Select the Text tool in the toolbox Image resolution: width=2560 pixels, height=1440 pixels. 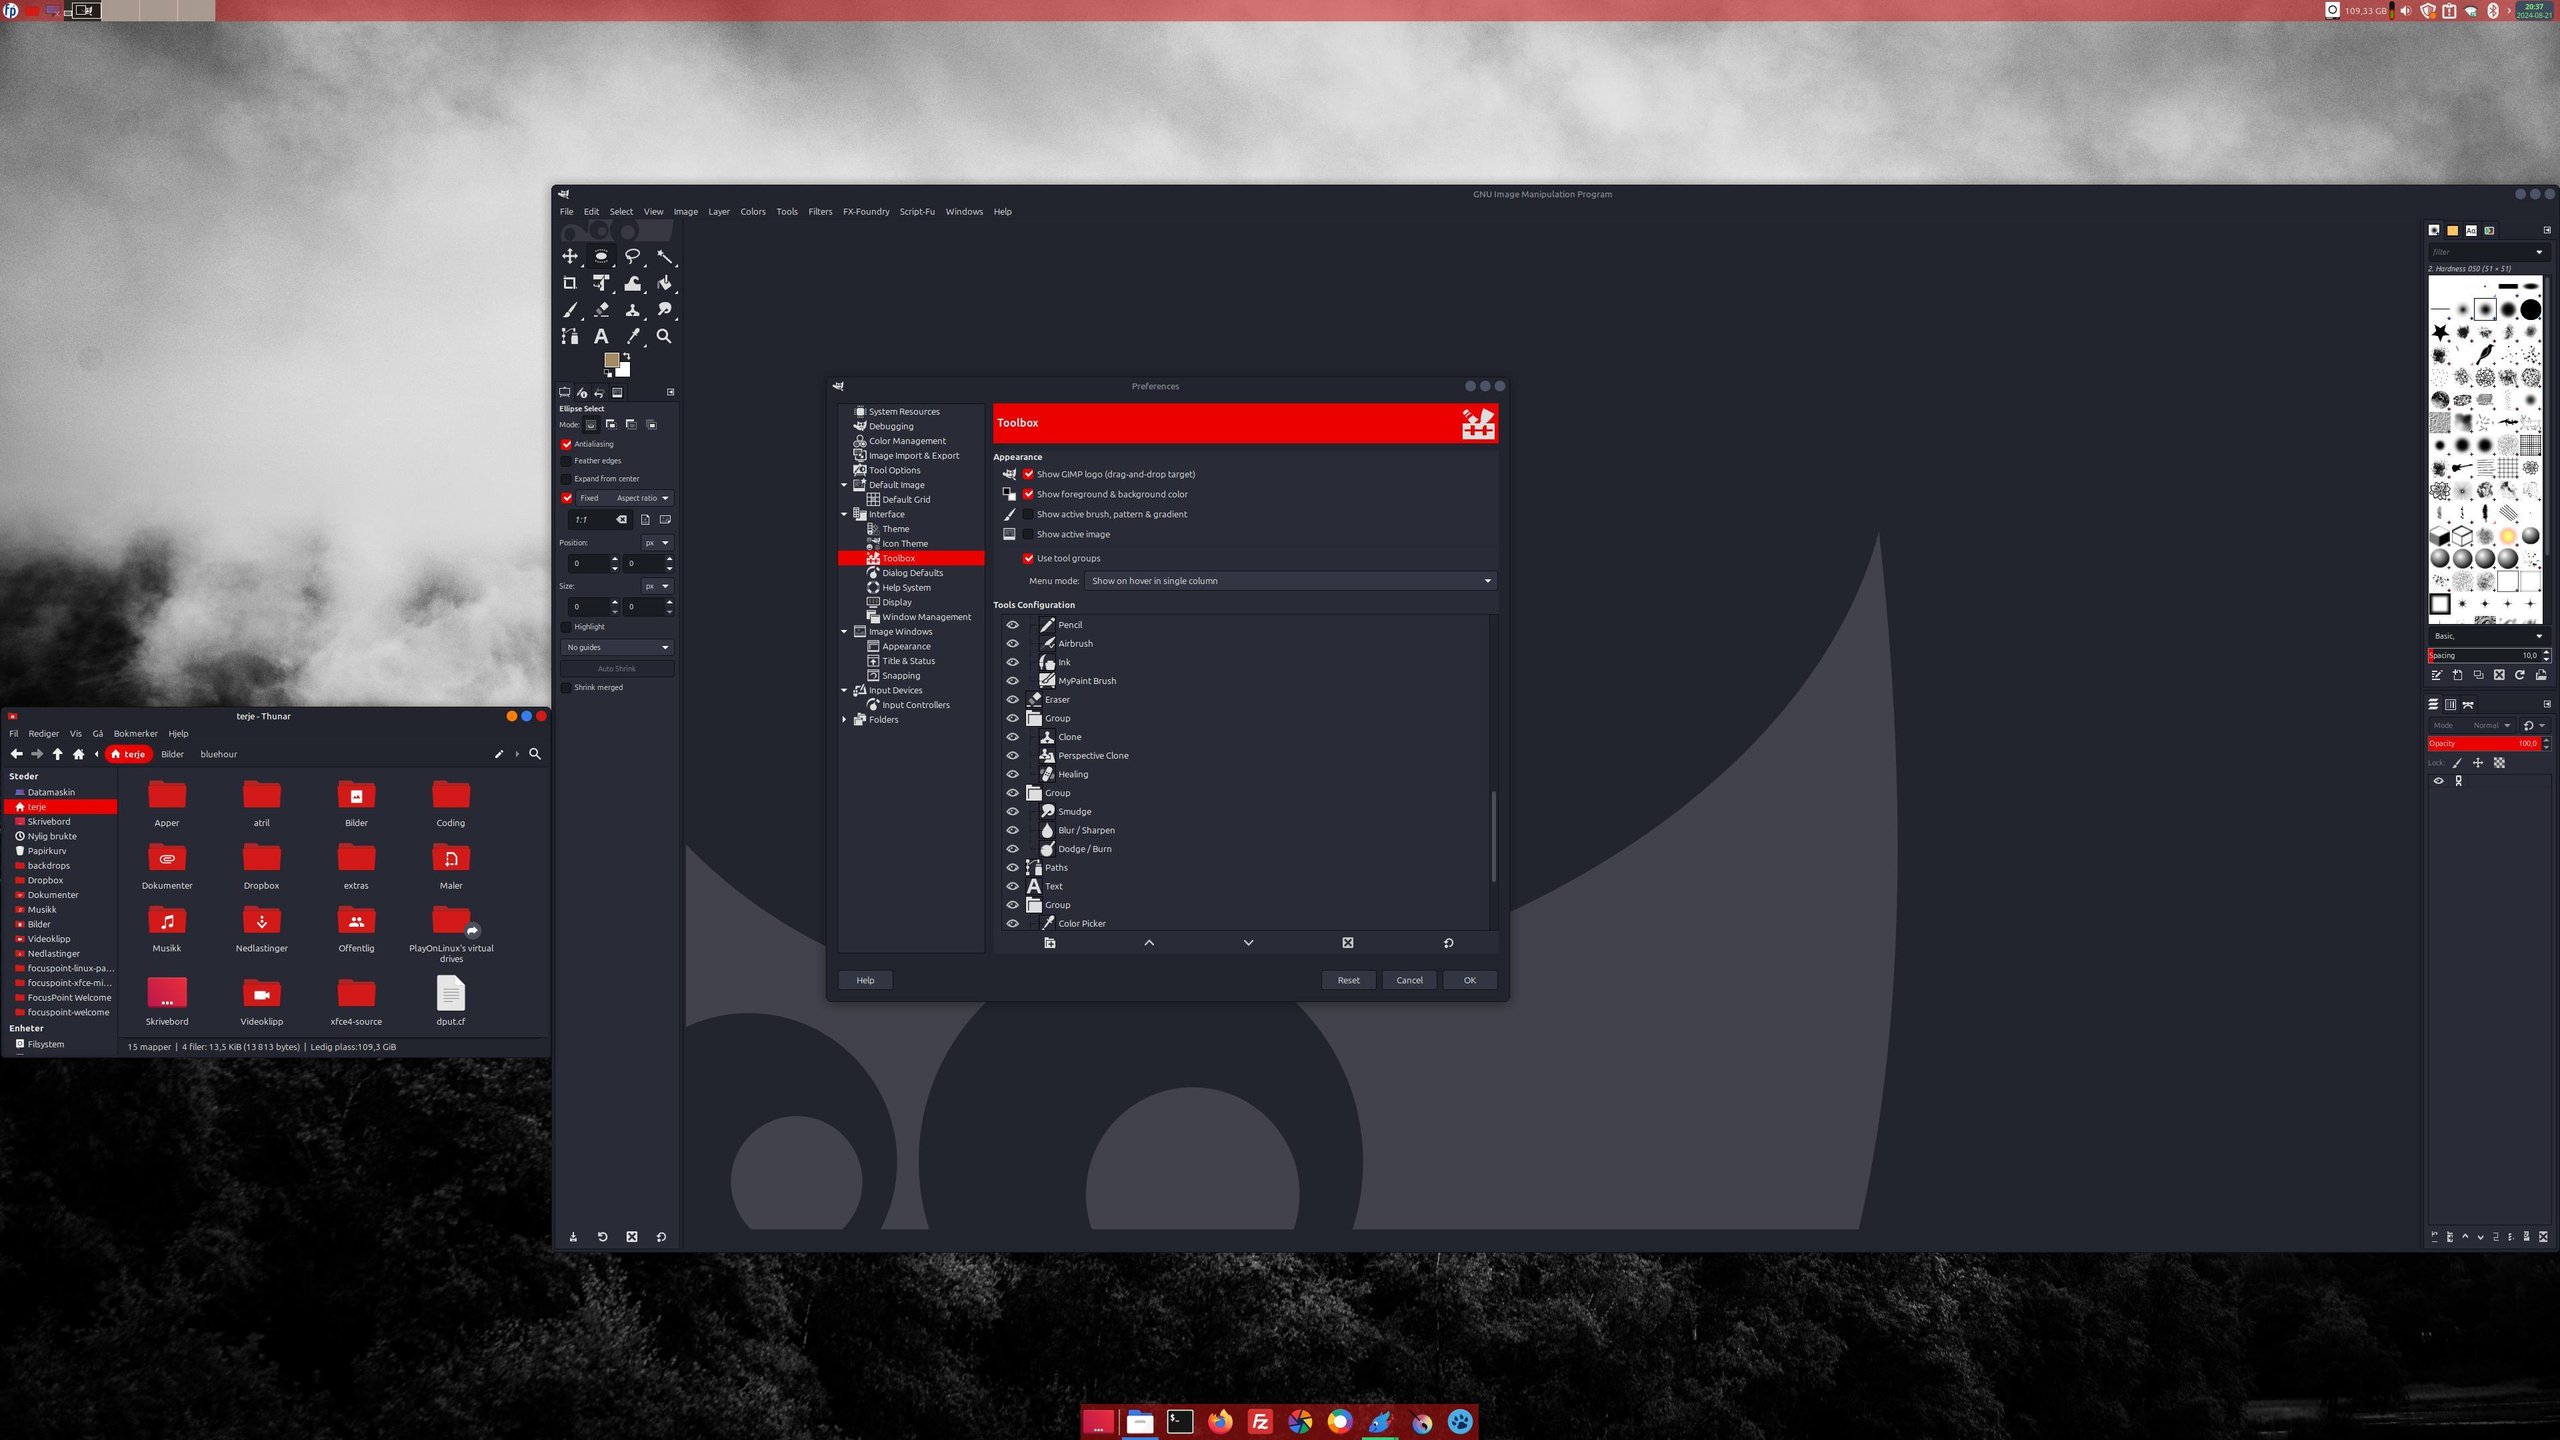click(601, 337)
